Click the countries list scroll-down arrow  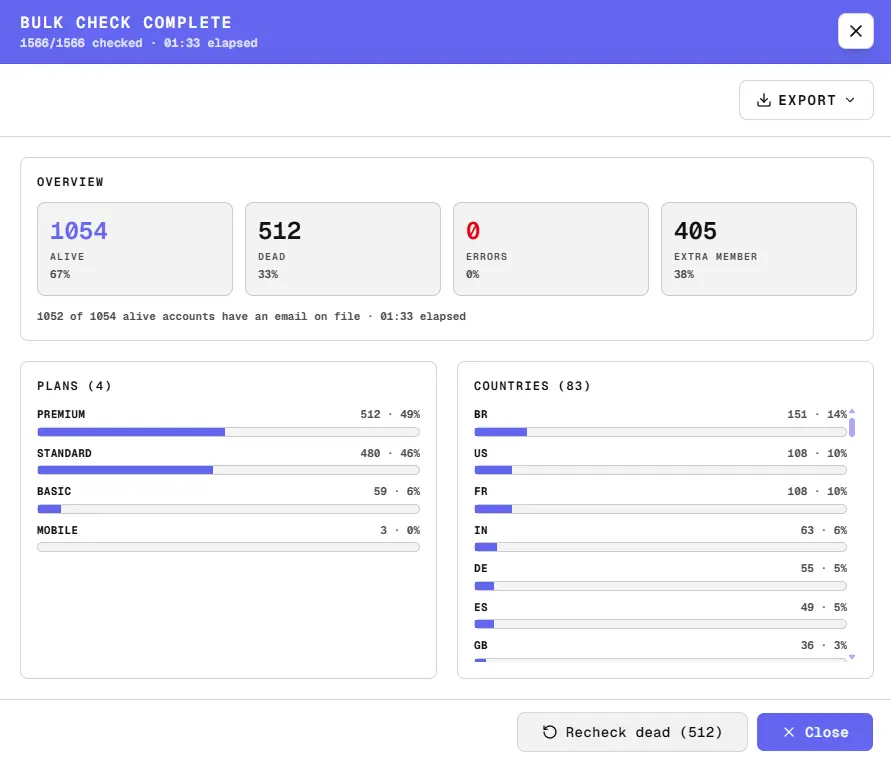[852, 657]
